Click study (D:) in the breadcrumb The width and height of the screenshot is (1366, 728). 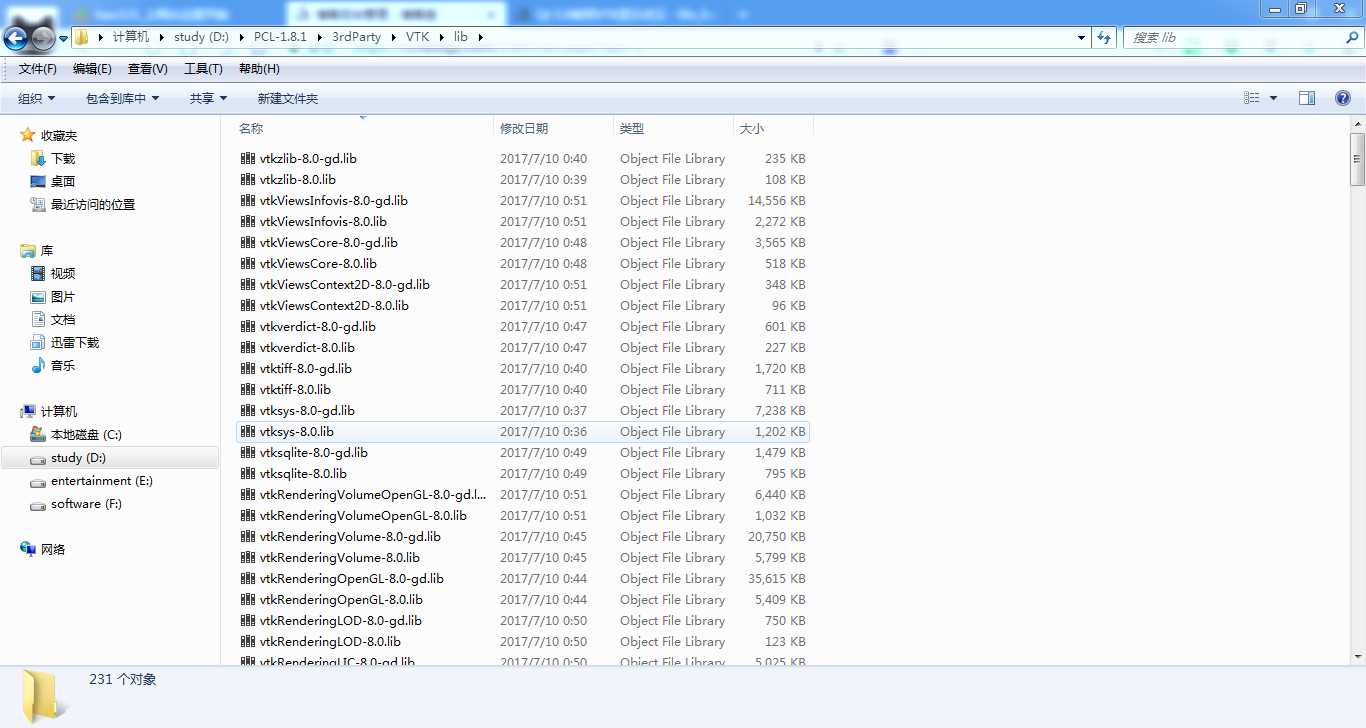coord(201,37)
